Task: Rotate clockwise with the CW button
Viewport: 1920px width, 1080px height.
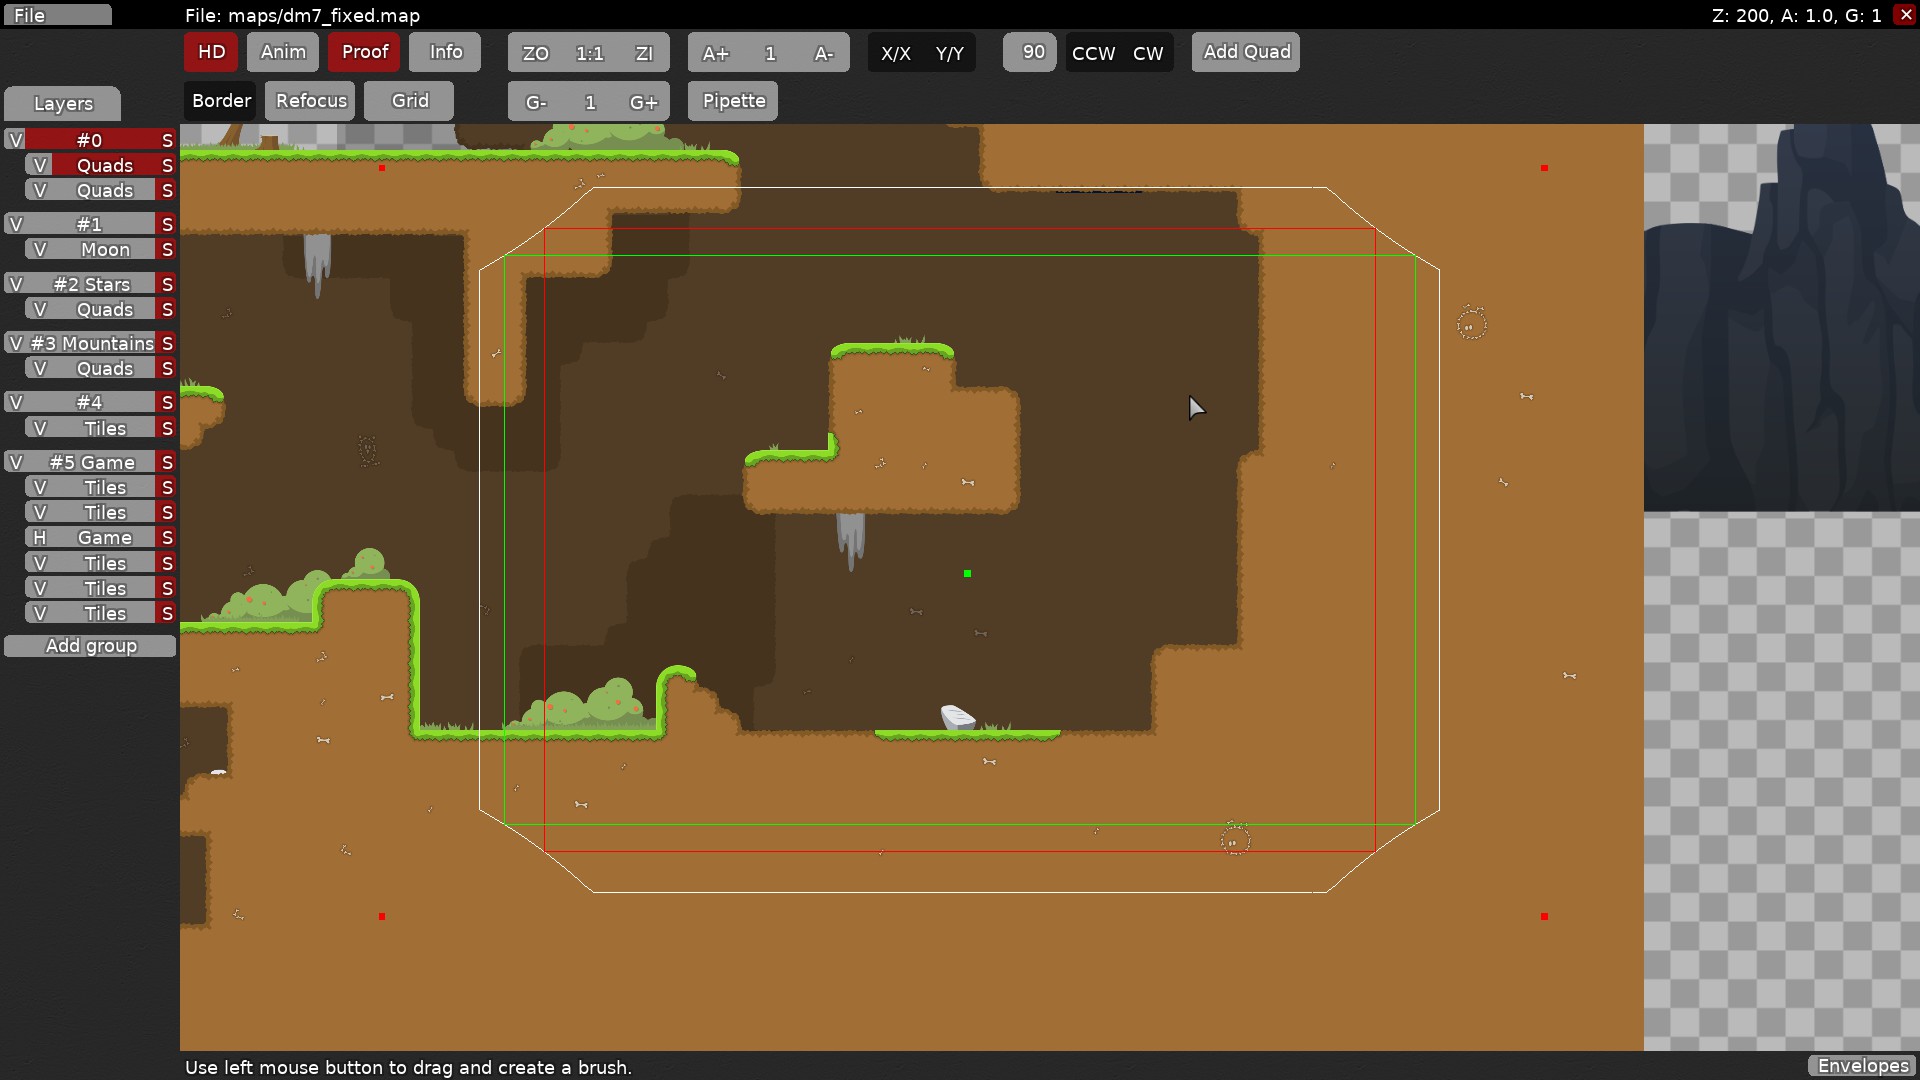Action: coord(1148,53)
